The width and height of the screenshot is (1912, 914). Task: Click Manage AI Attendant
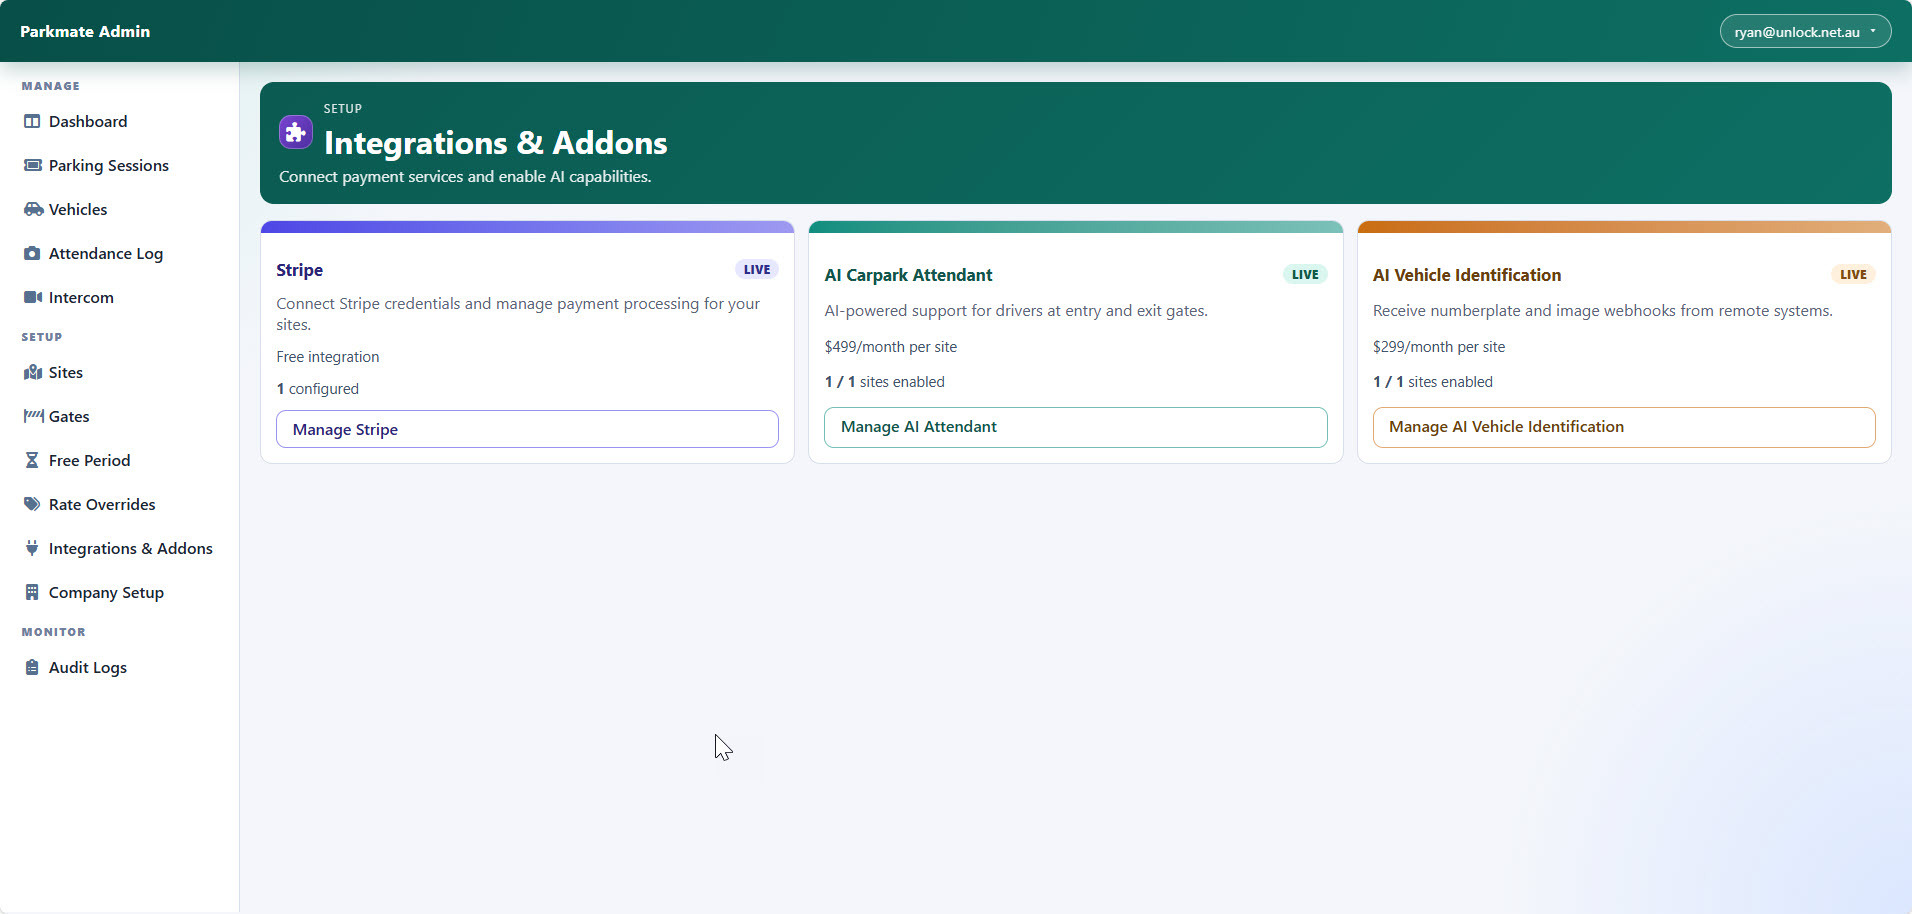coord(1075,427)
